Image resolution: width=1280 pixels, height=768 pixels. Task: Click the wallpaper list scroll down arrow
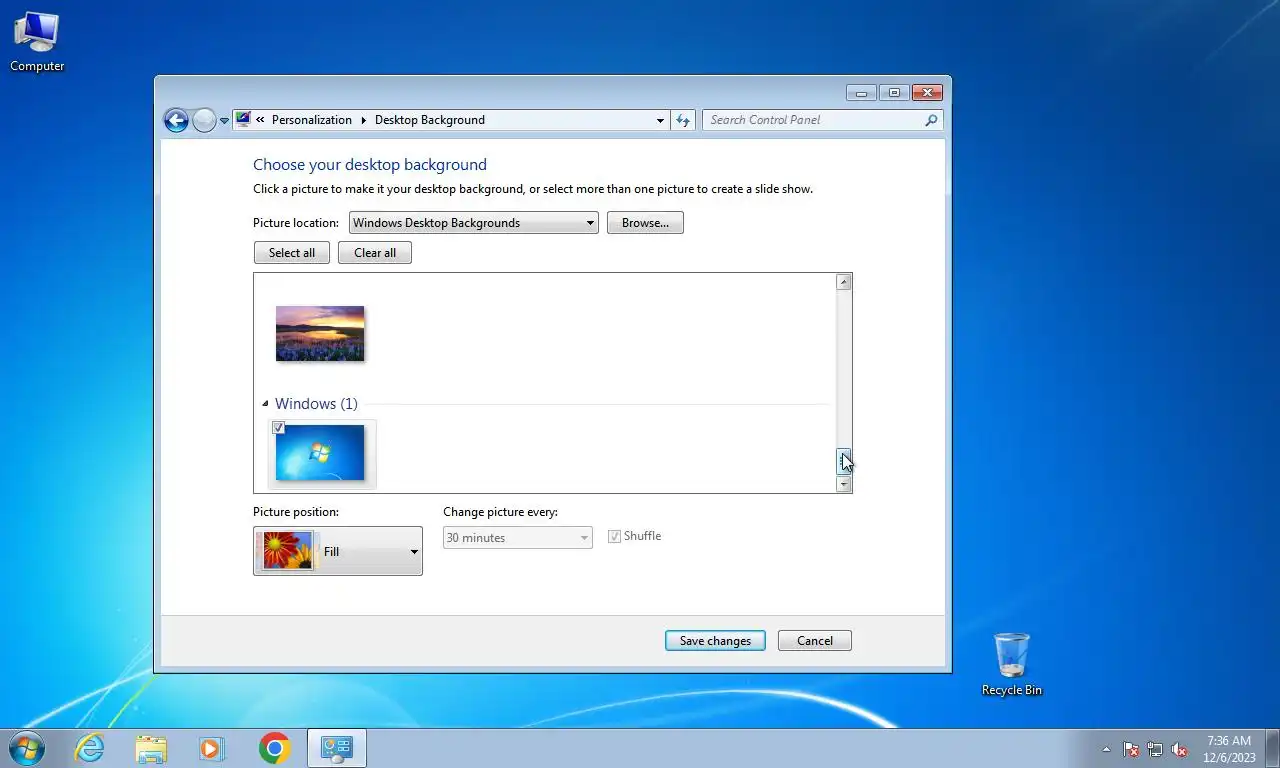pos(844,484)
